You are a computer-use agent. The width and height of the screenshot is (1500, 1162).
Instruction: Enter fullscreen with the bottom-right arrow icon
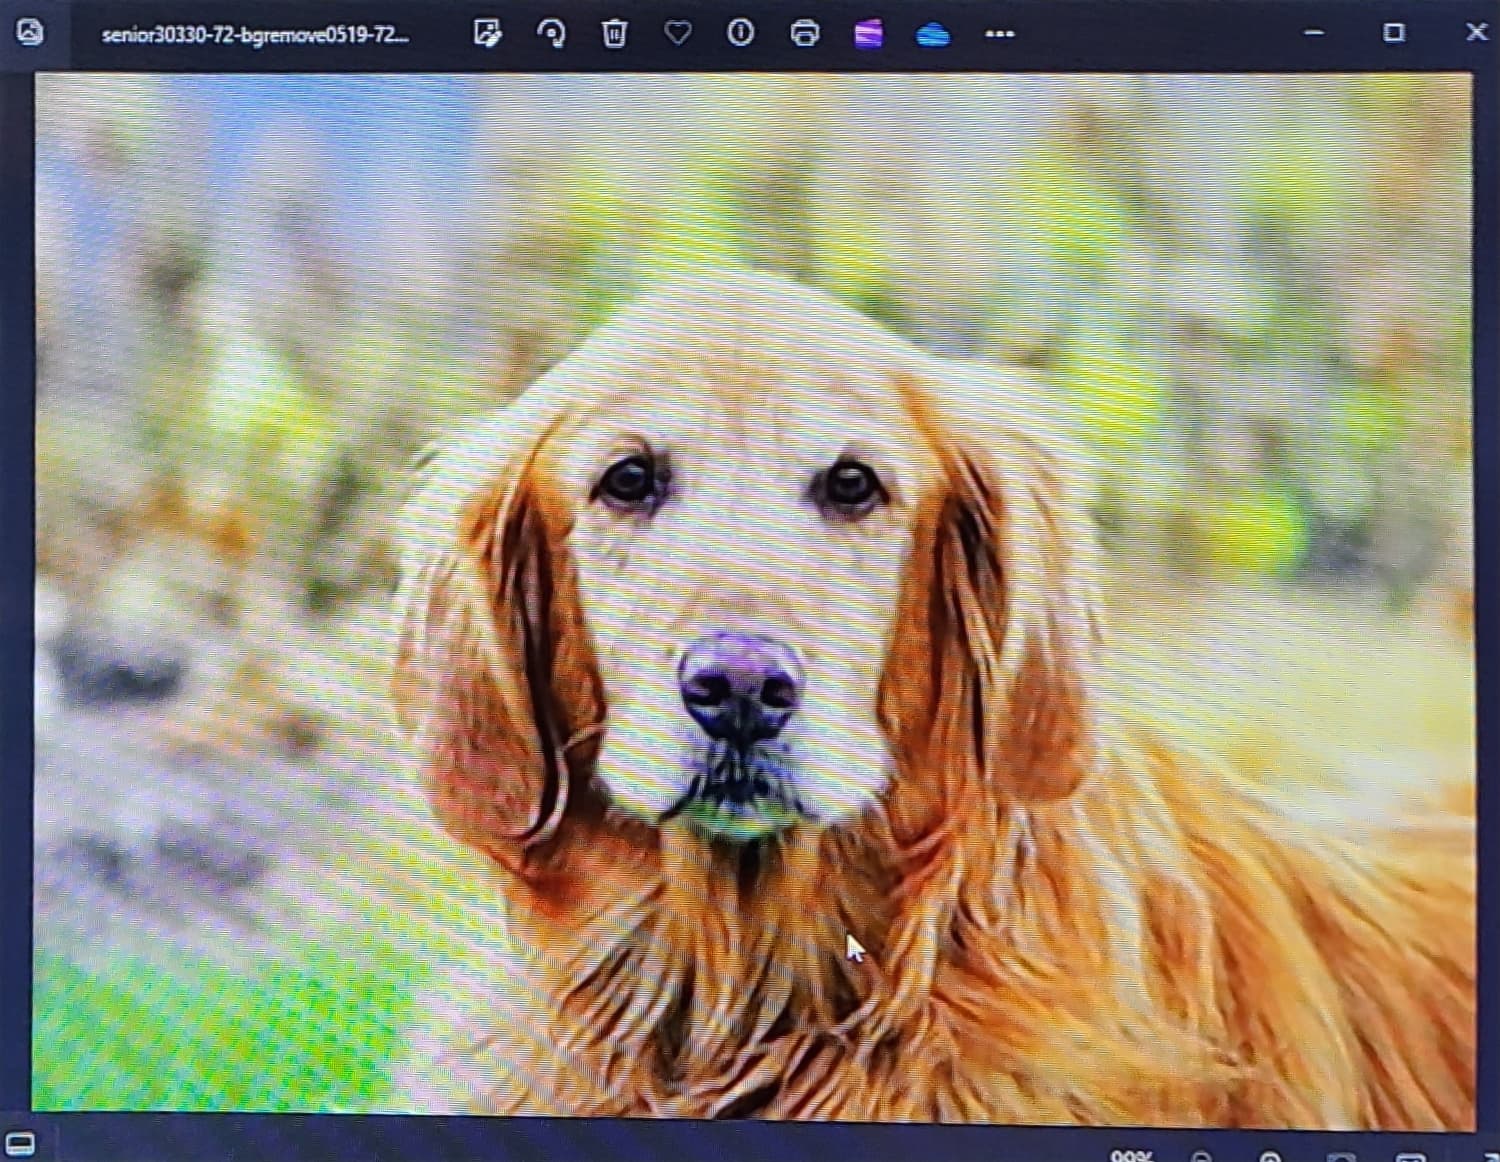point(1491,1156)
